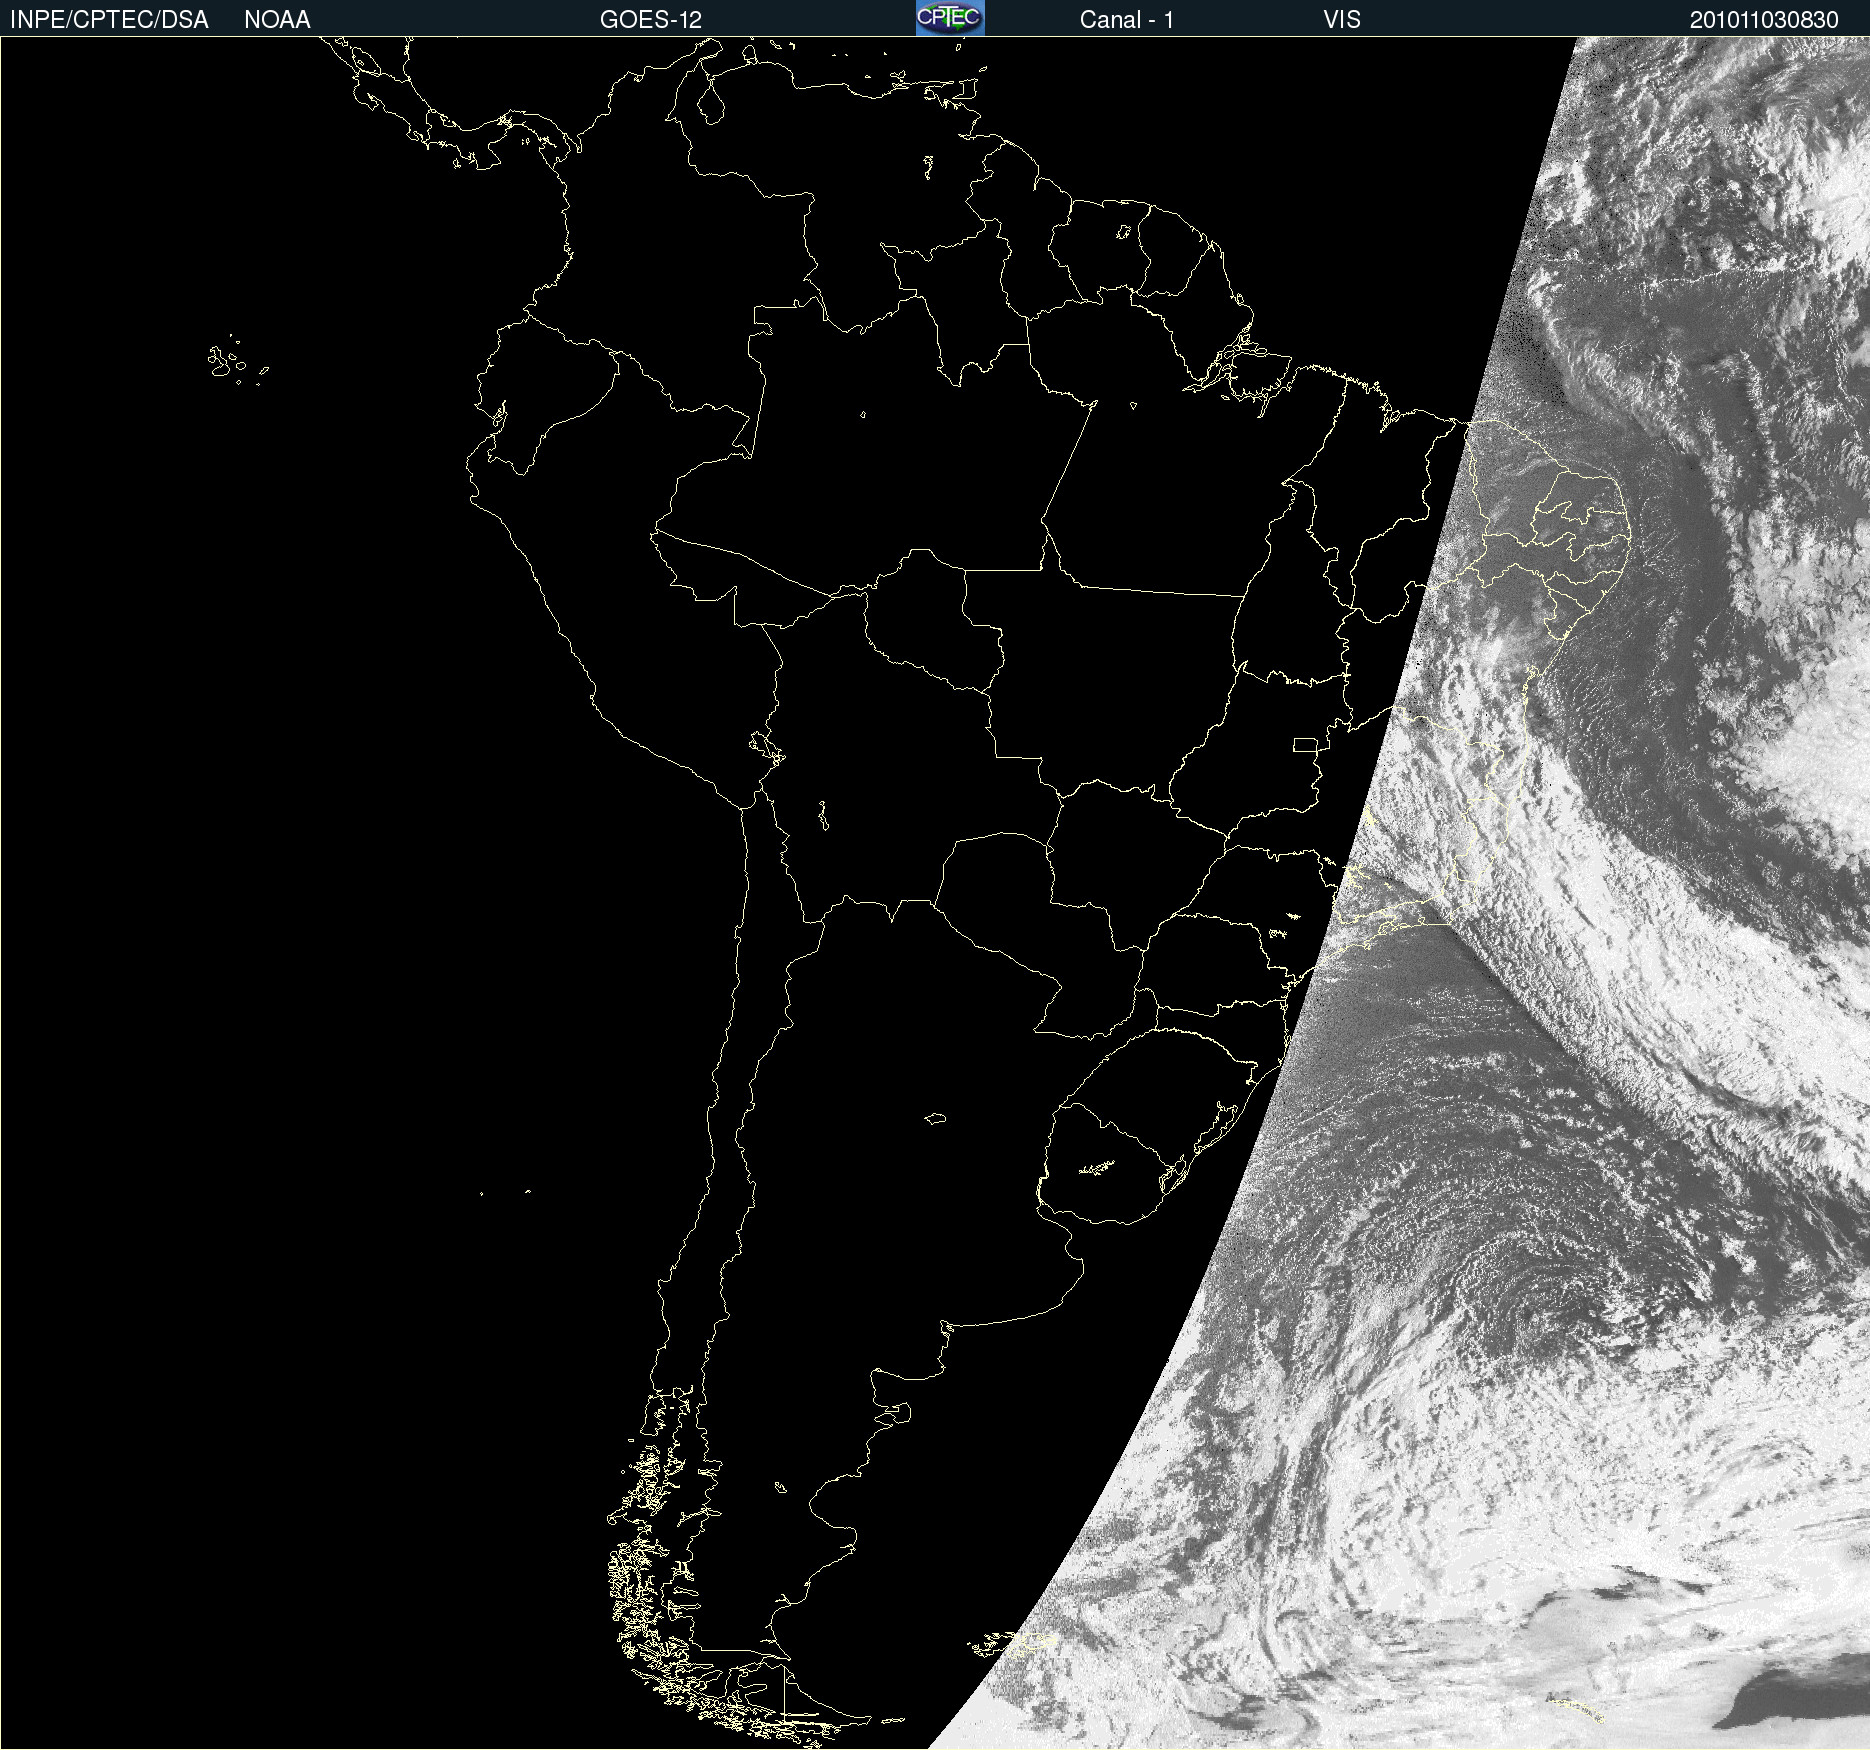Image resolution: width=1870 pixels, height=1750 pixels.
Task: Click the GOES-12 satellite label
Action: tap(651, 20)
